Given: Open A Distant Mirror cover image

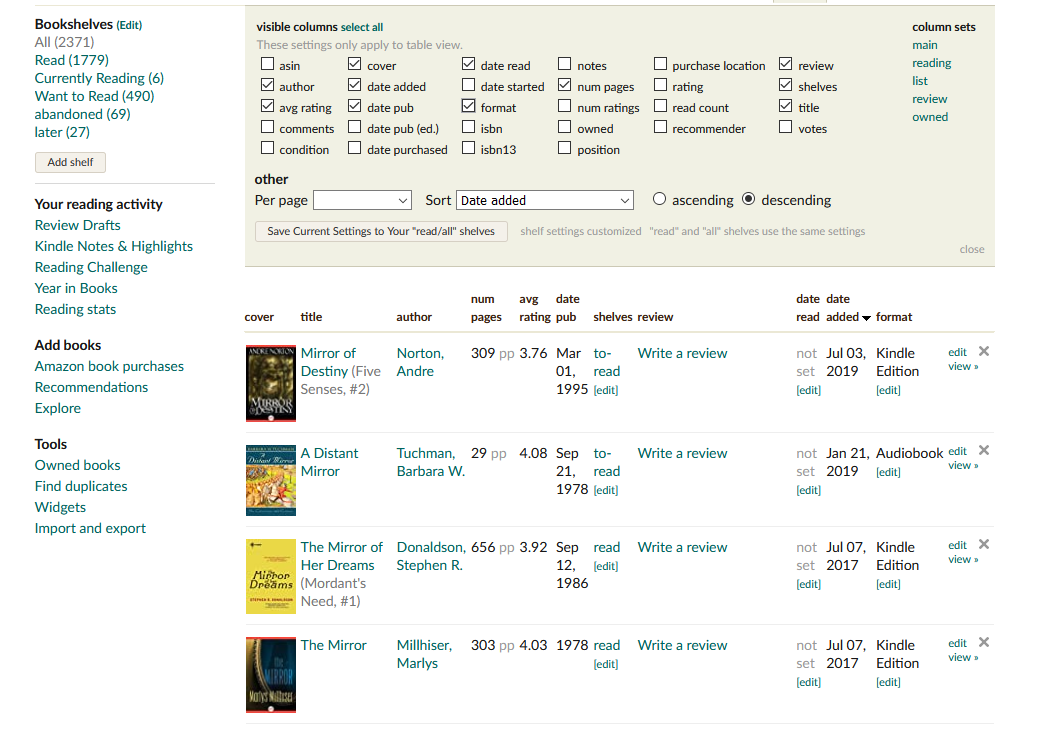Looking at the screenshot, I should (270, 480).
